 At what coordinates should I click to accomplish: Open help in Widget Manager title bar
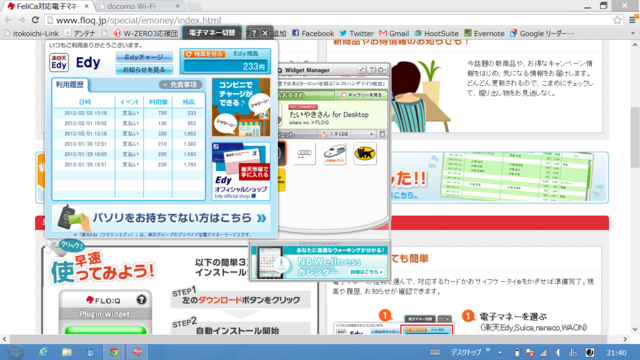(371, 70)
